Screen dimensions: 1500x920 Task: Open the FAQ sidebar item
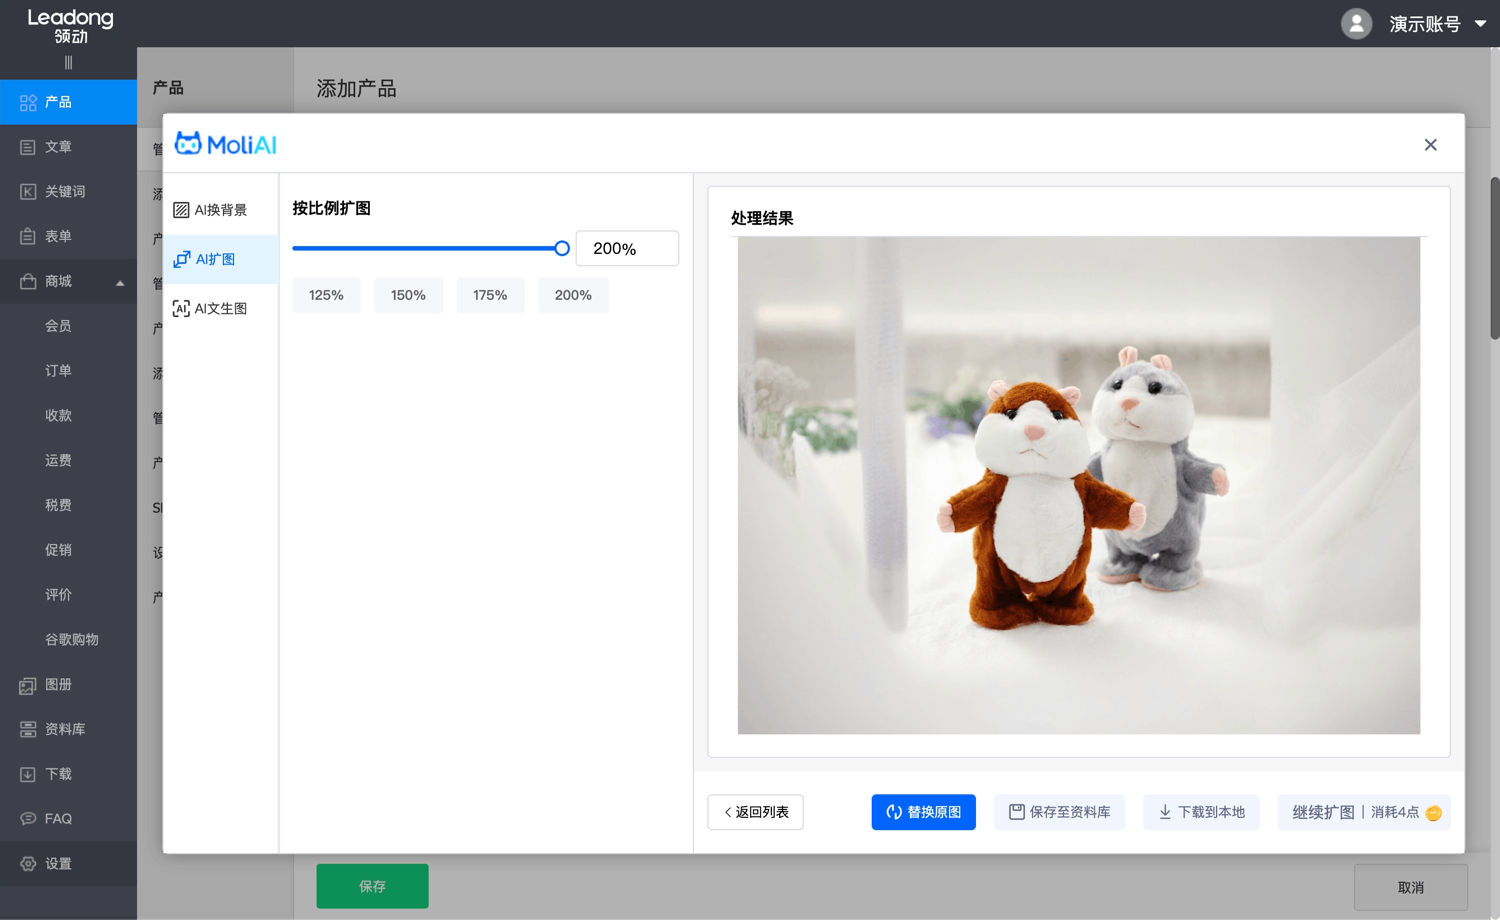(57, 819)
